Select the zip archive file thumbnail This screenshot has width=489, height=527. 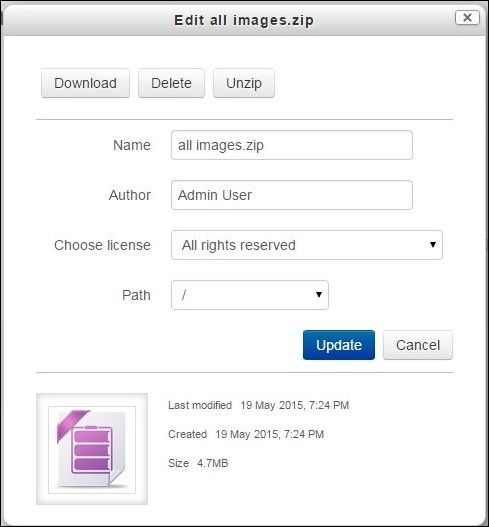[92, 449]
